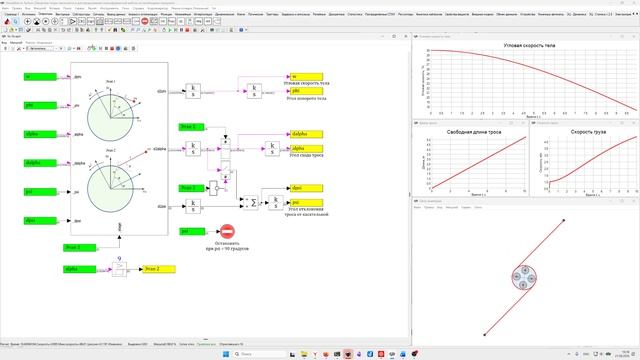Start the simulation with the green play icon
The image size is (640, 360).
point(170,30)
